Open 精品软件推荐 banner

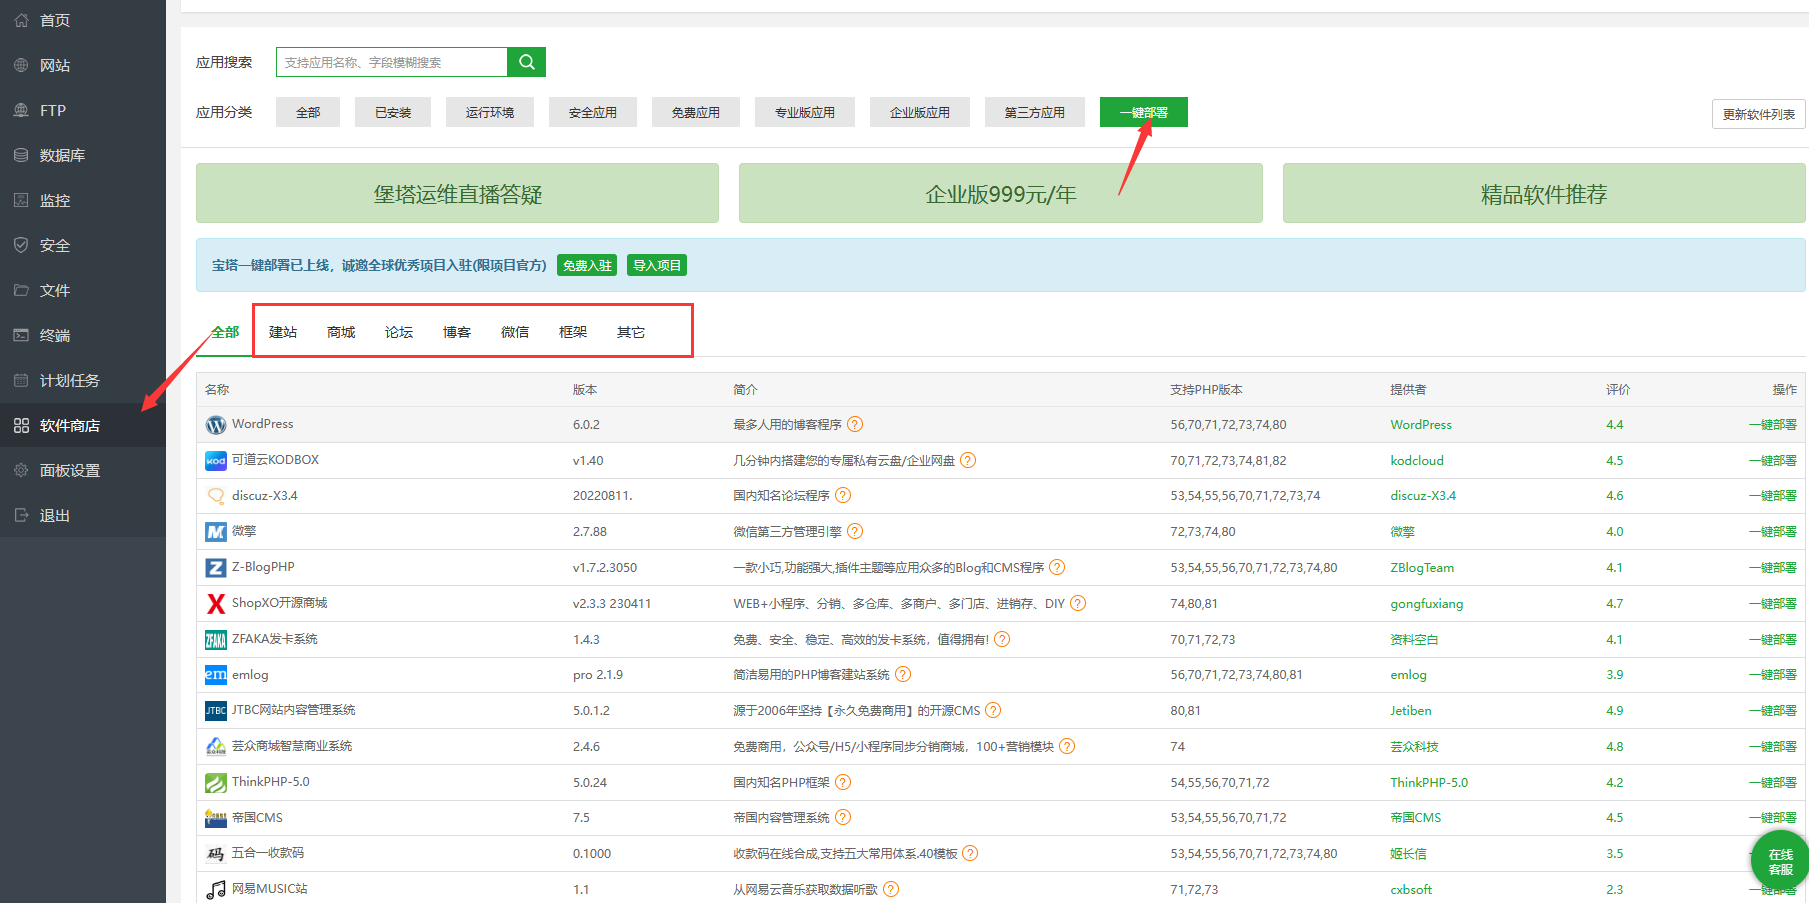pyautogui.click(x=1544, y=193)
